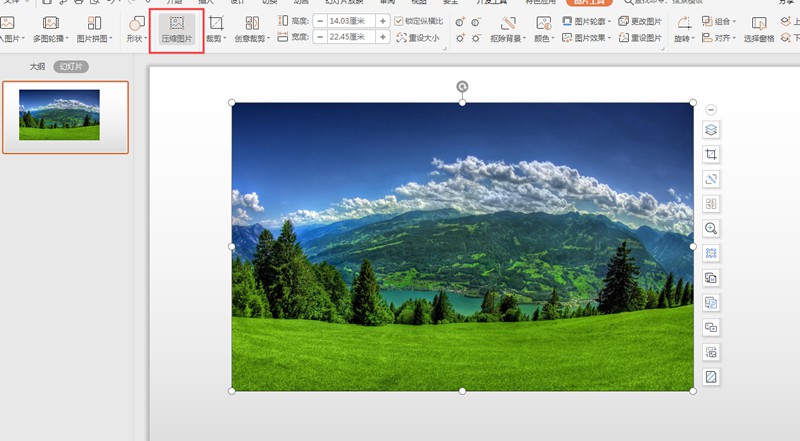Image resolution: width=800 pixels, height=441 pixels.
Task: Click the width field showing 22.45厘米
Action: 351,37
